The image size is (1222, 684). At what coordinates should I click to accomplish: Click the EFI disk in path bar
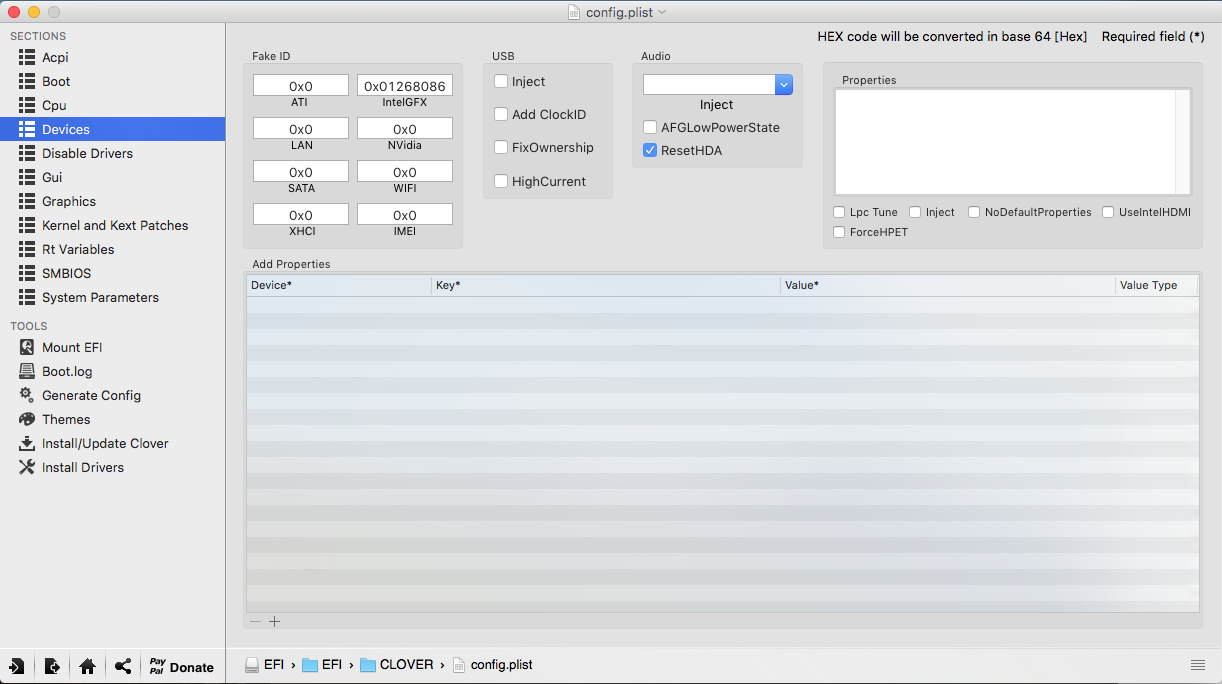click(265, 665)
